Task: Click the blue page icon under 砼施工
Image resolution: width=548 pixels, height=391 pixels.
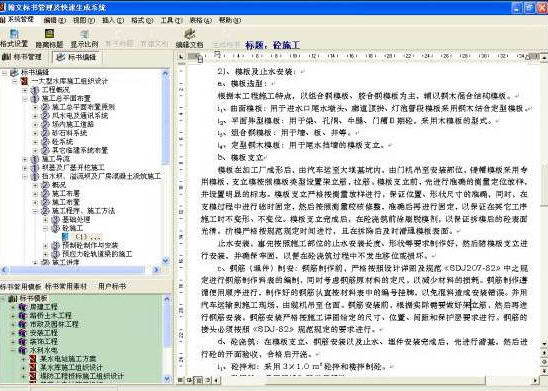Action: (65, 237)
